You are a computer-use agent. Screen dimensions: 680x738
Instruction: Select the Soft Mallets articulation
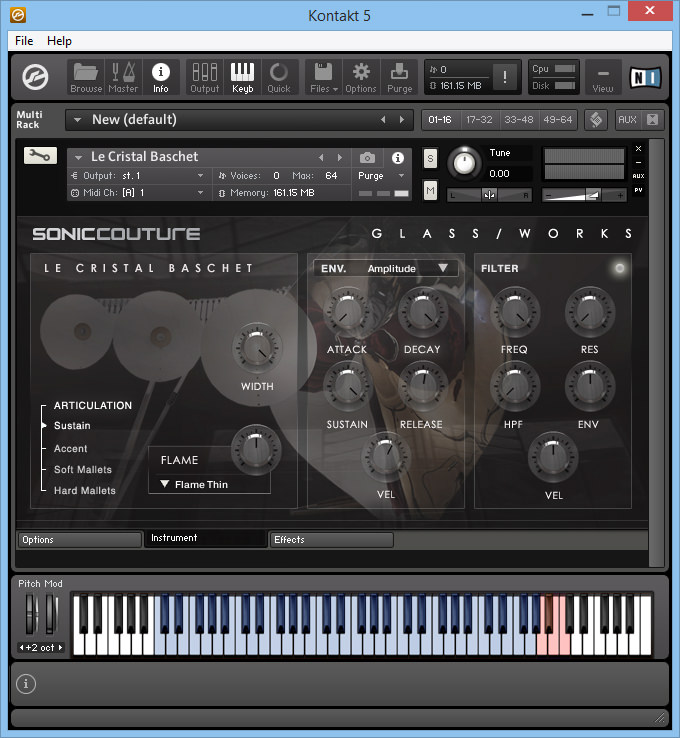pos(83,470)
